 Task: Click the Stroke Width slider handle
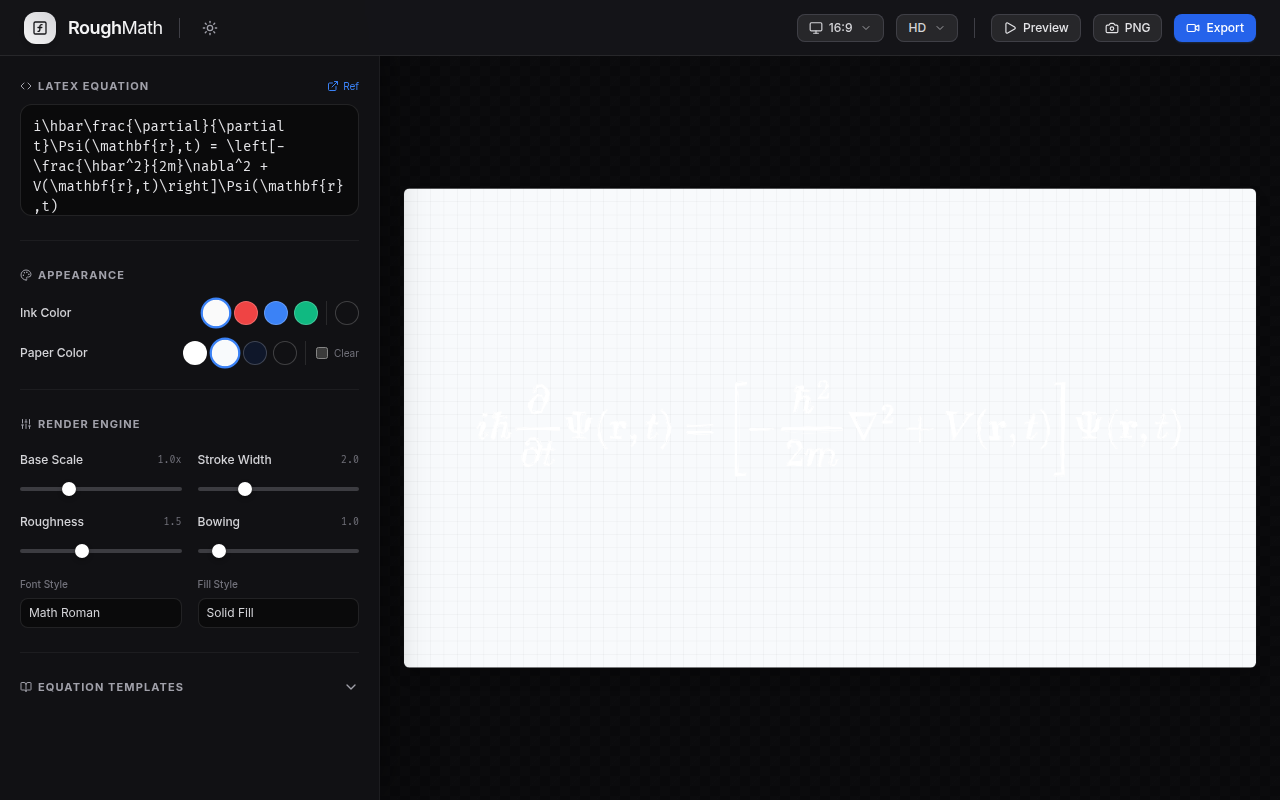pos(245,489)
